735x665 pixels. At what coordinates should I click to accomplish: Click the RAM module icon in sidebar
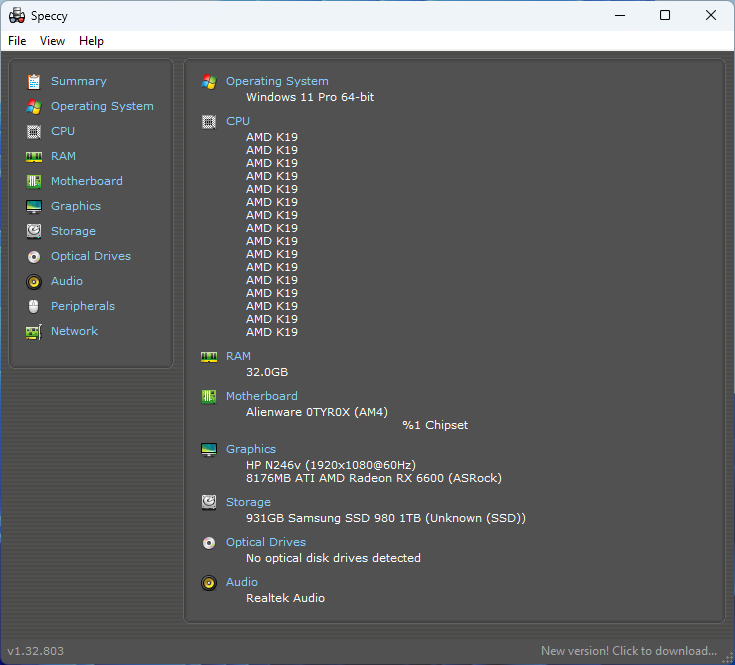[x=34, y=156]
